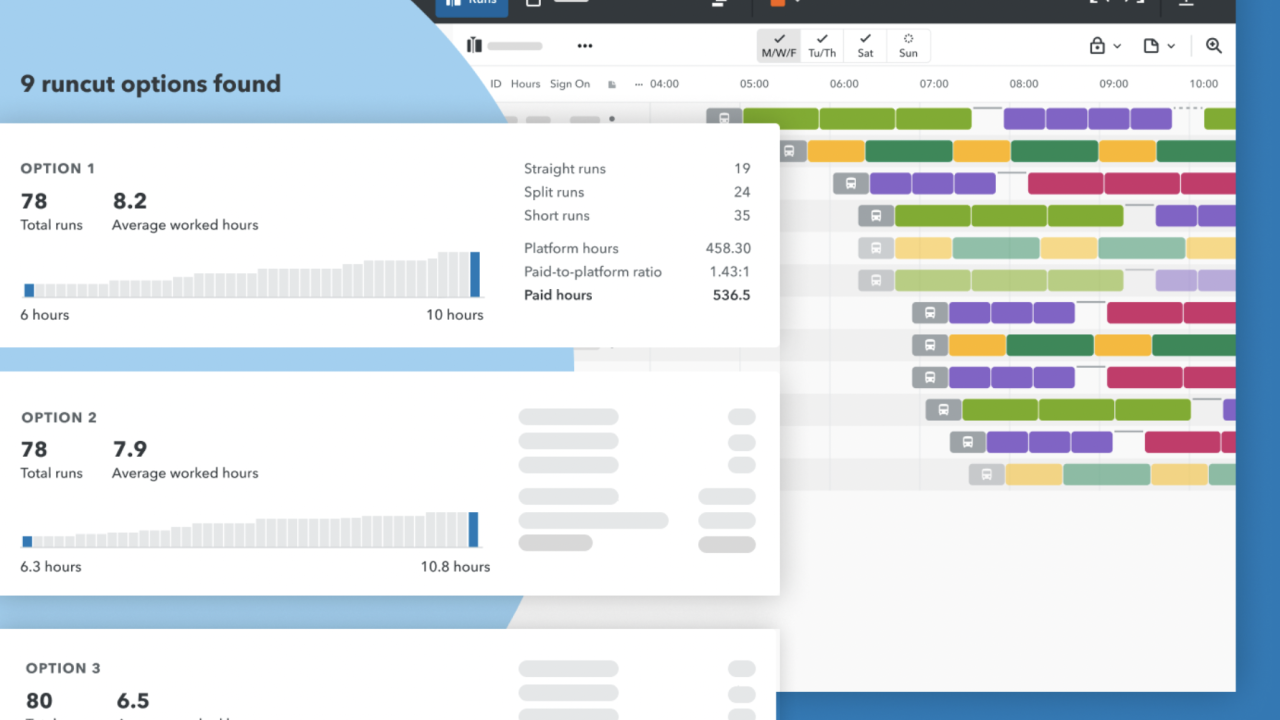Click the lock icon in the toolbar
This screenshot has width=1280, height=720.
(1097, 46)
